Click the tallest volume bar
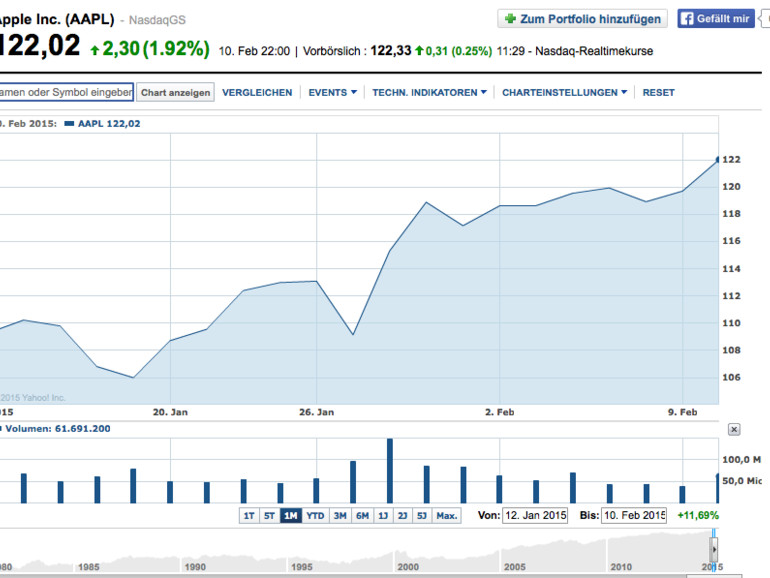This screenshot has width=770, height=578. tap(390, 471)
